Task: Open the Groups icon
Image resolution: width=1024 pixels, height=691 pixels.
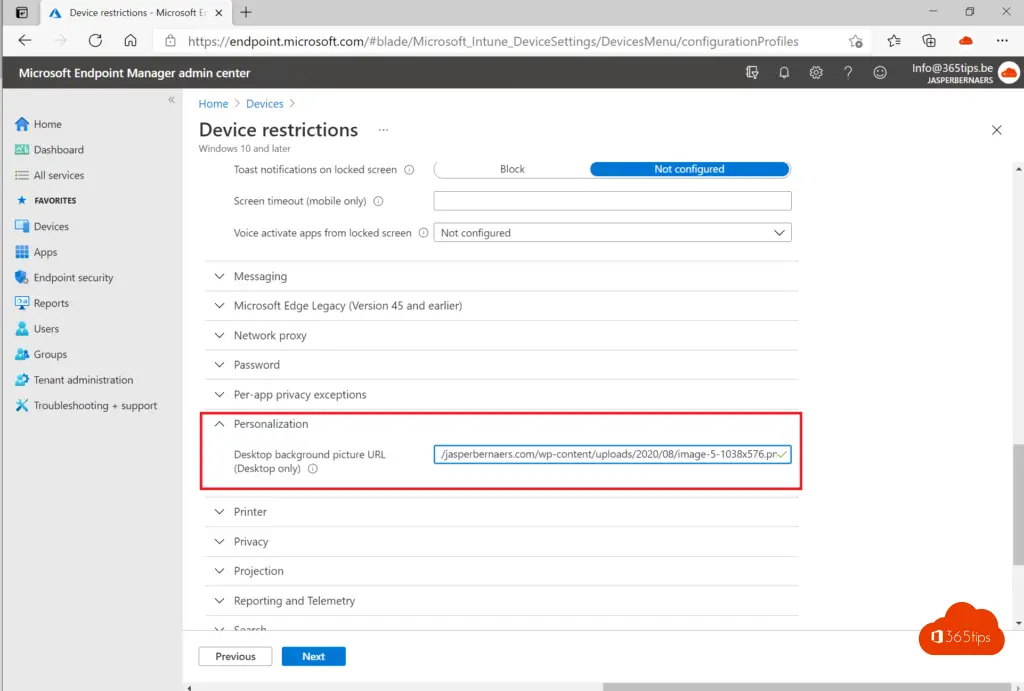Action: click(x=22, y=354)
